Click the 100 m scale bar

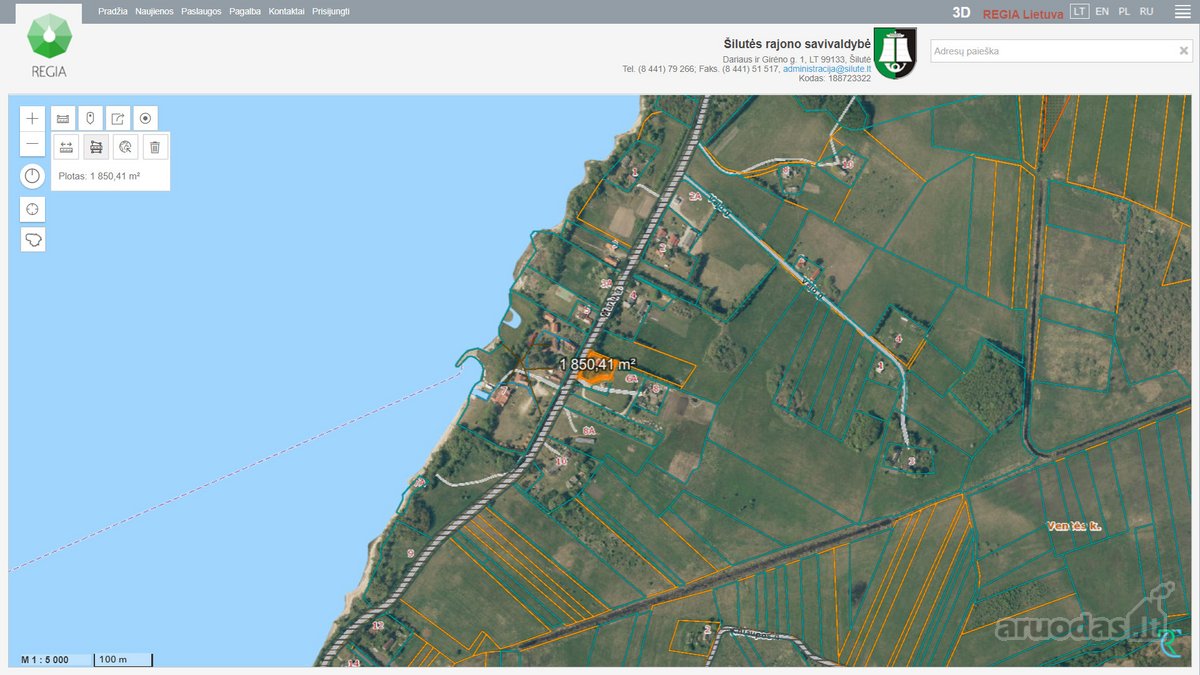[123, 660]
